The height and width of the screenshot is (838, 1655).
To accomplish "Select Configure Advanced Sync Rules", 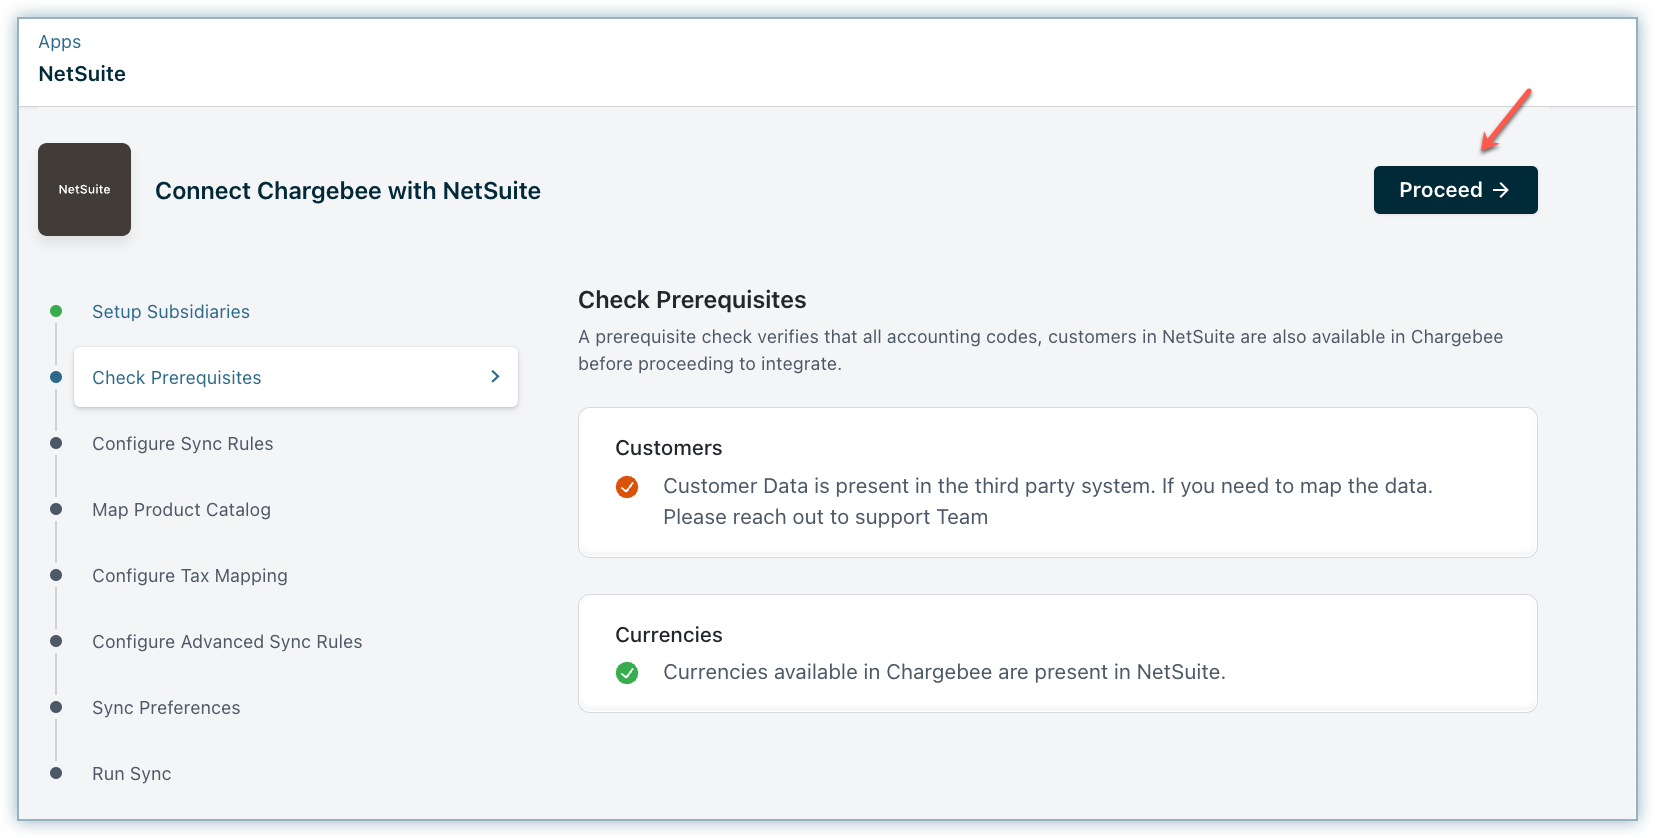I will click(x=227, y=642).
